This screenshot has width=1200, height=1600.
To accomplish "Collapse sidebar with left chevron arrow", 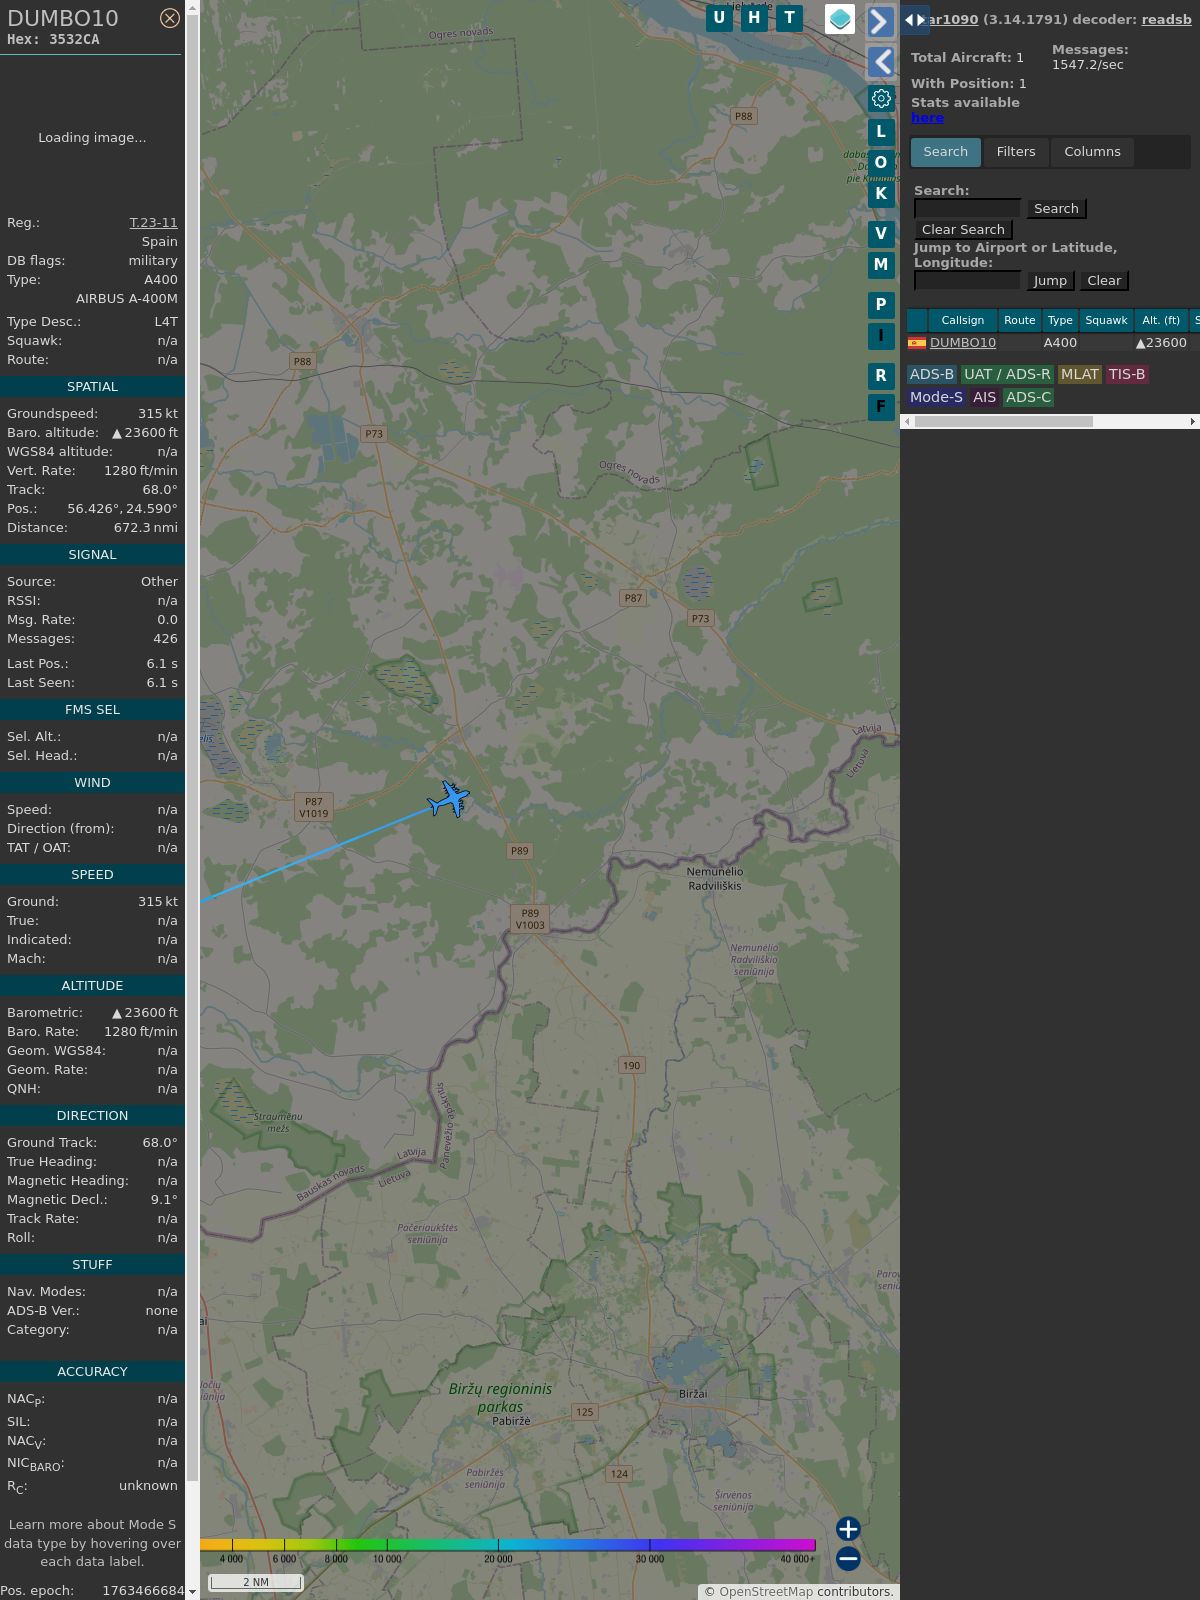I will (880, 62).
